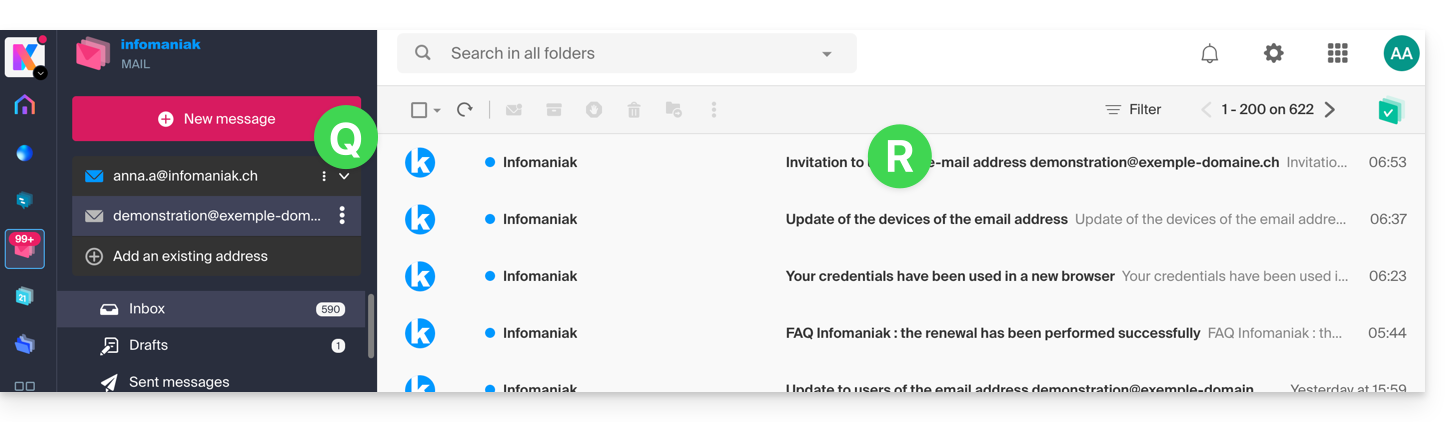Click Add an existing address
This screenshot has width=1455, height=422.
190,256
